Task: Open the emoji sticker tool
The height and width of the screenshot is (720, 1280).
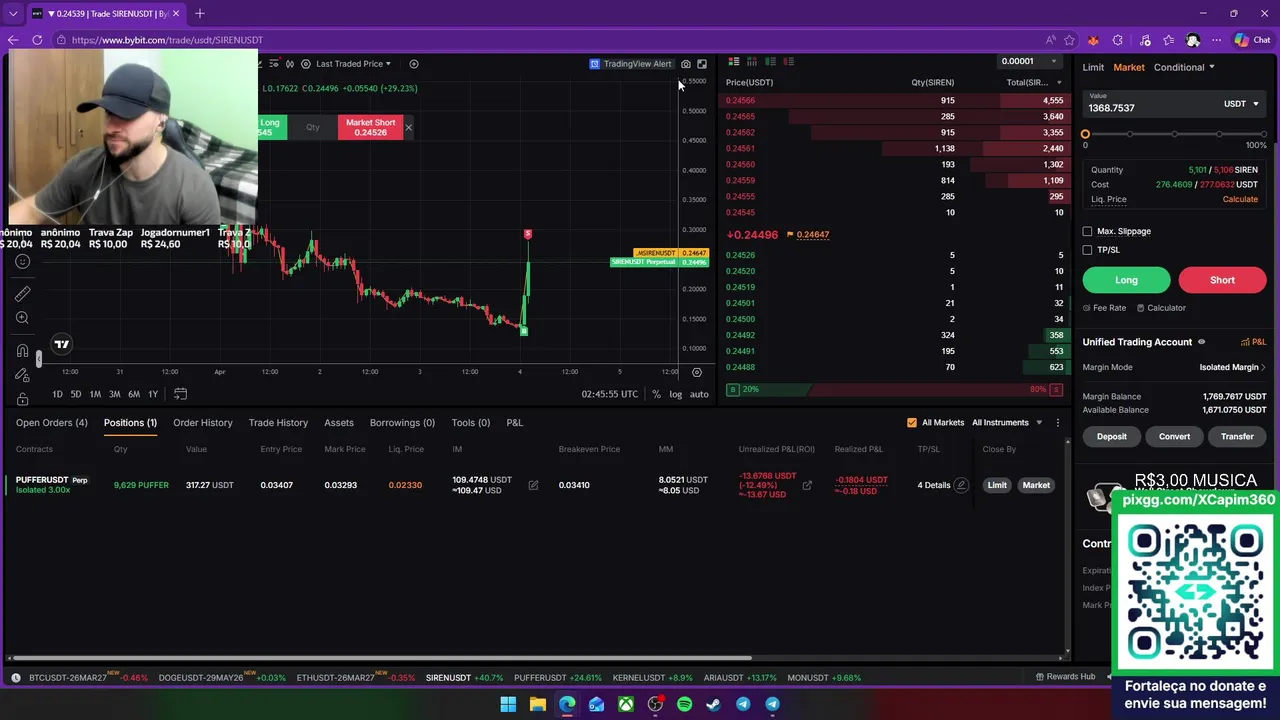Action: (x=22, y=262)
